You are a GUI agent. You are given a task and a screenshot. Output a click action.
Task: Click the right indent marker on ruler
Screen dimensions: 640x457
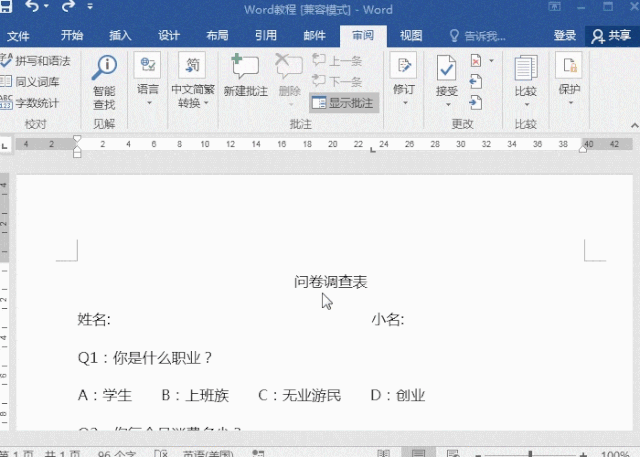click(583, 149)
